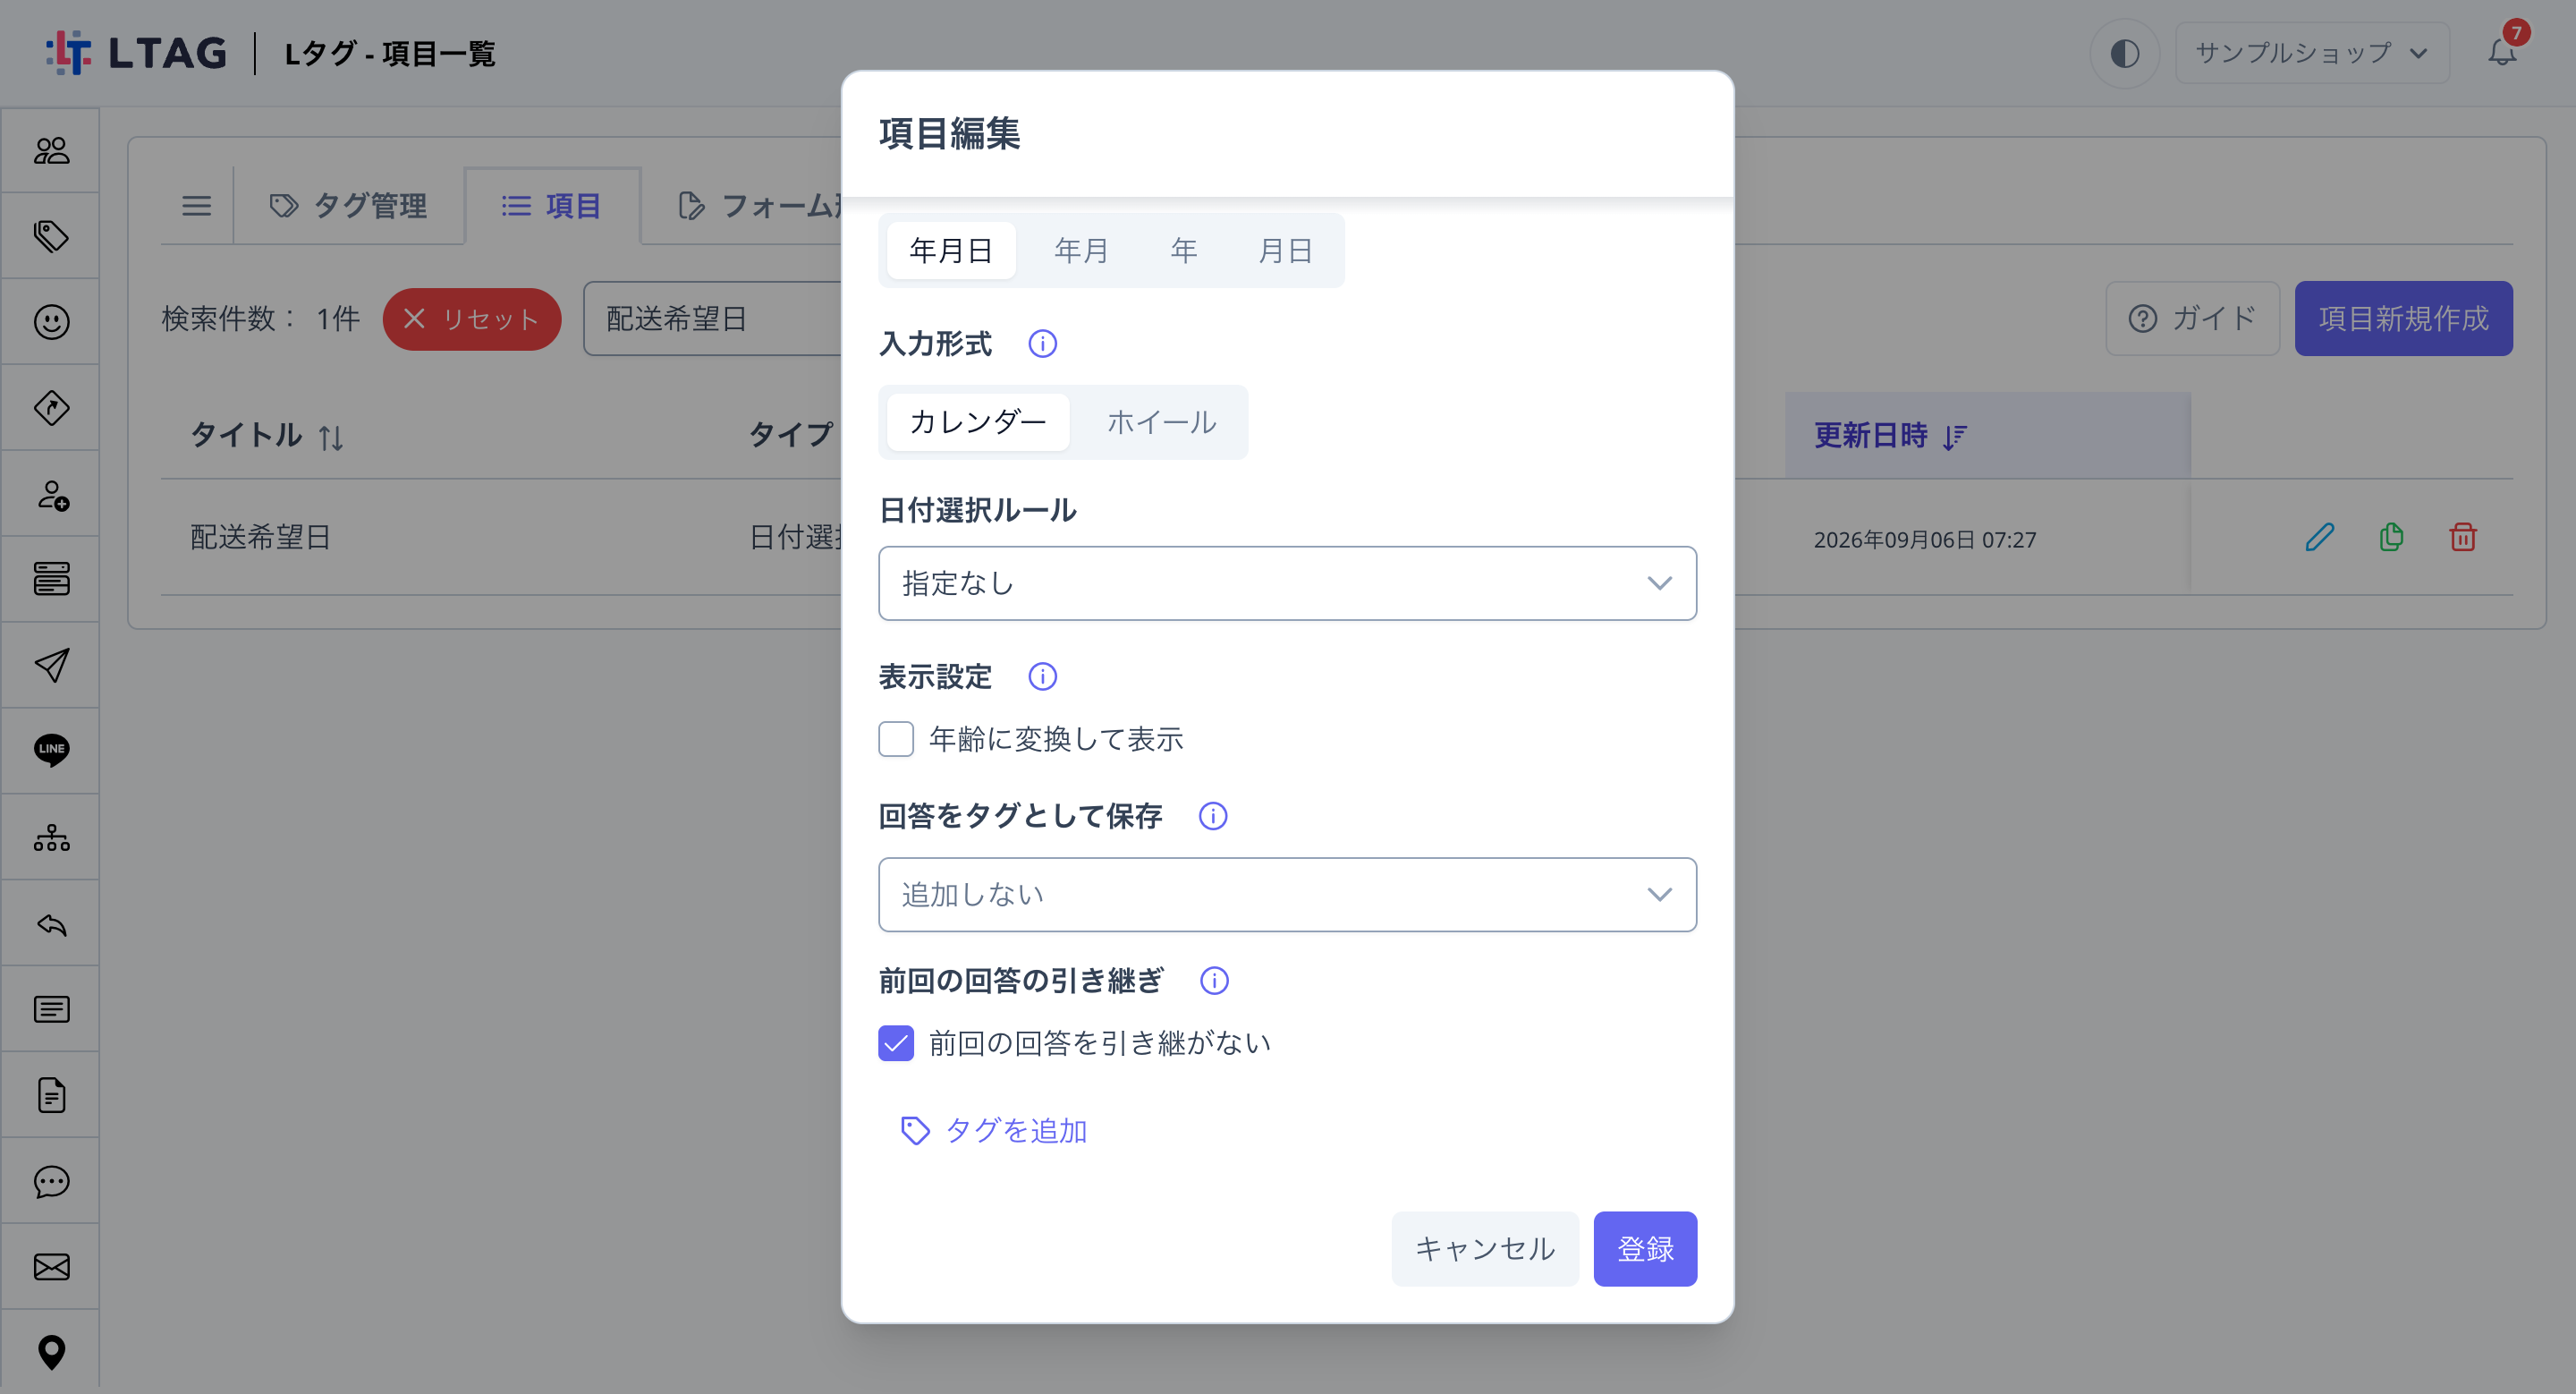The height and width of the screenshot is (1394, 2576).
Task: Click the diamond arrow sidebar icon
Action: click(x=51, y=408)
